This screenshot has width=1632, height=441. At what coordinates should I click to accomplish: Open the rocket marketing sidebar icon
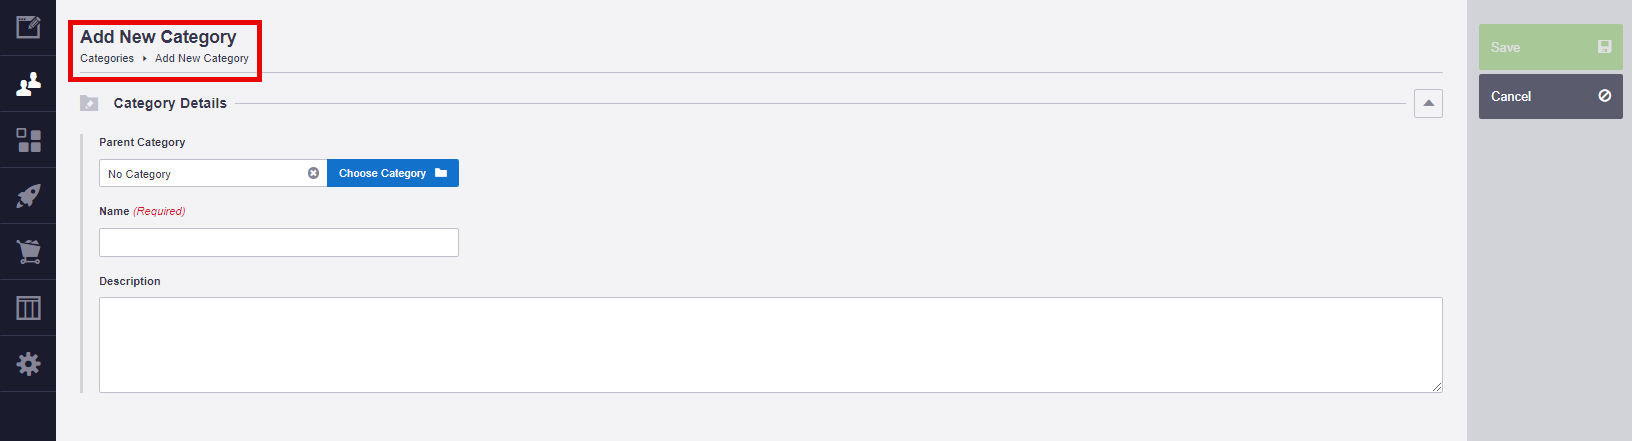click(28, 196)
